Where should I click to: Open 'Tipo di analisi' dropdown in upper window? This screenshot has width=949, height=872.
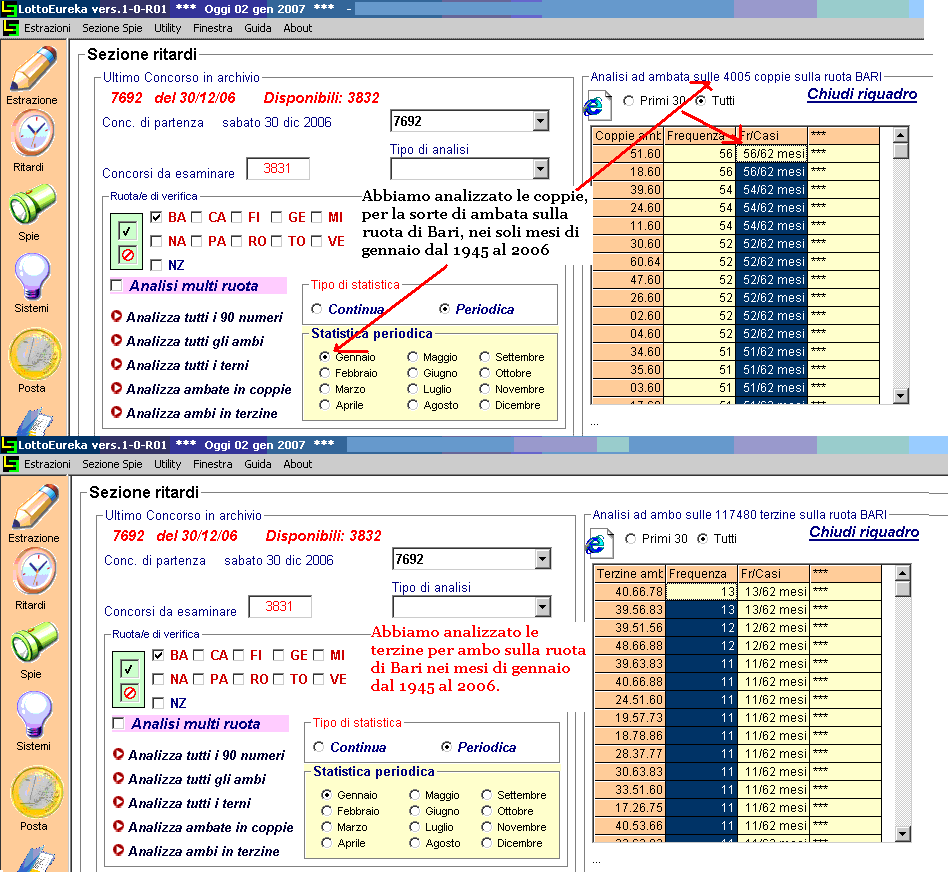(541, 169)
